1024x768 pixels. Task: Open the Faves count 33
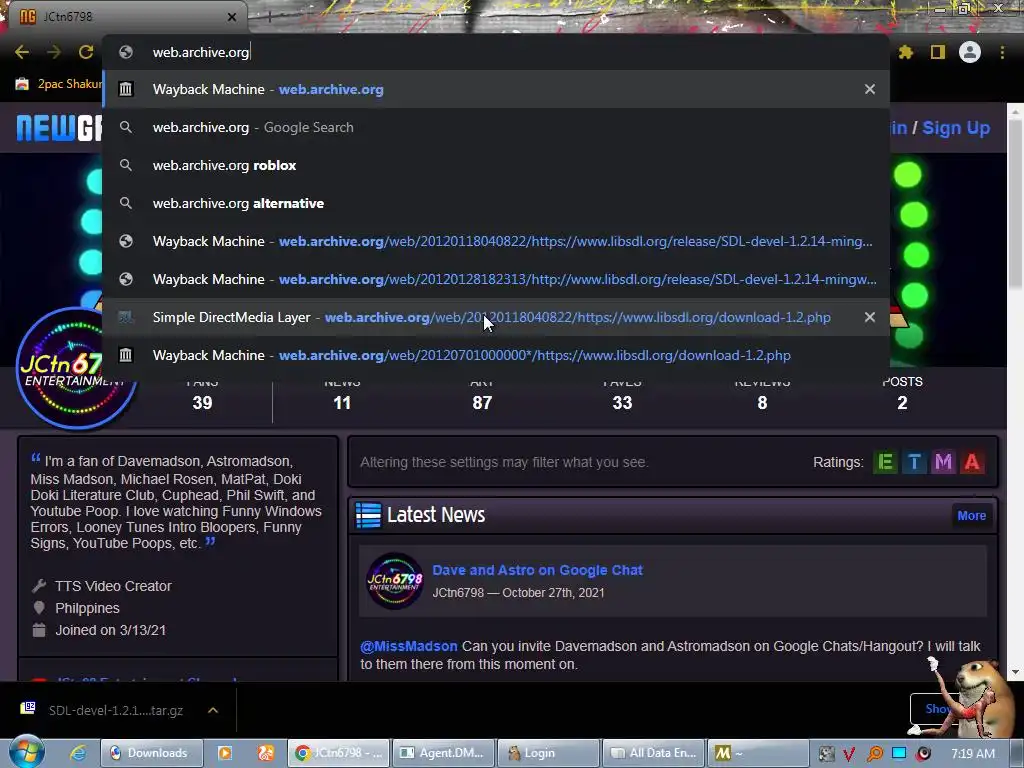622,403
